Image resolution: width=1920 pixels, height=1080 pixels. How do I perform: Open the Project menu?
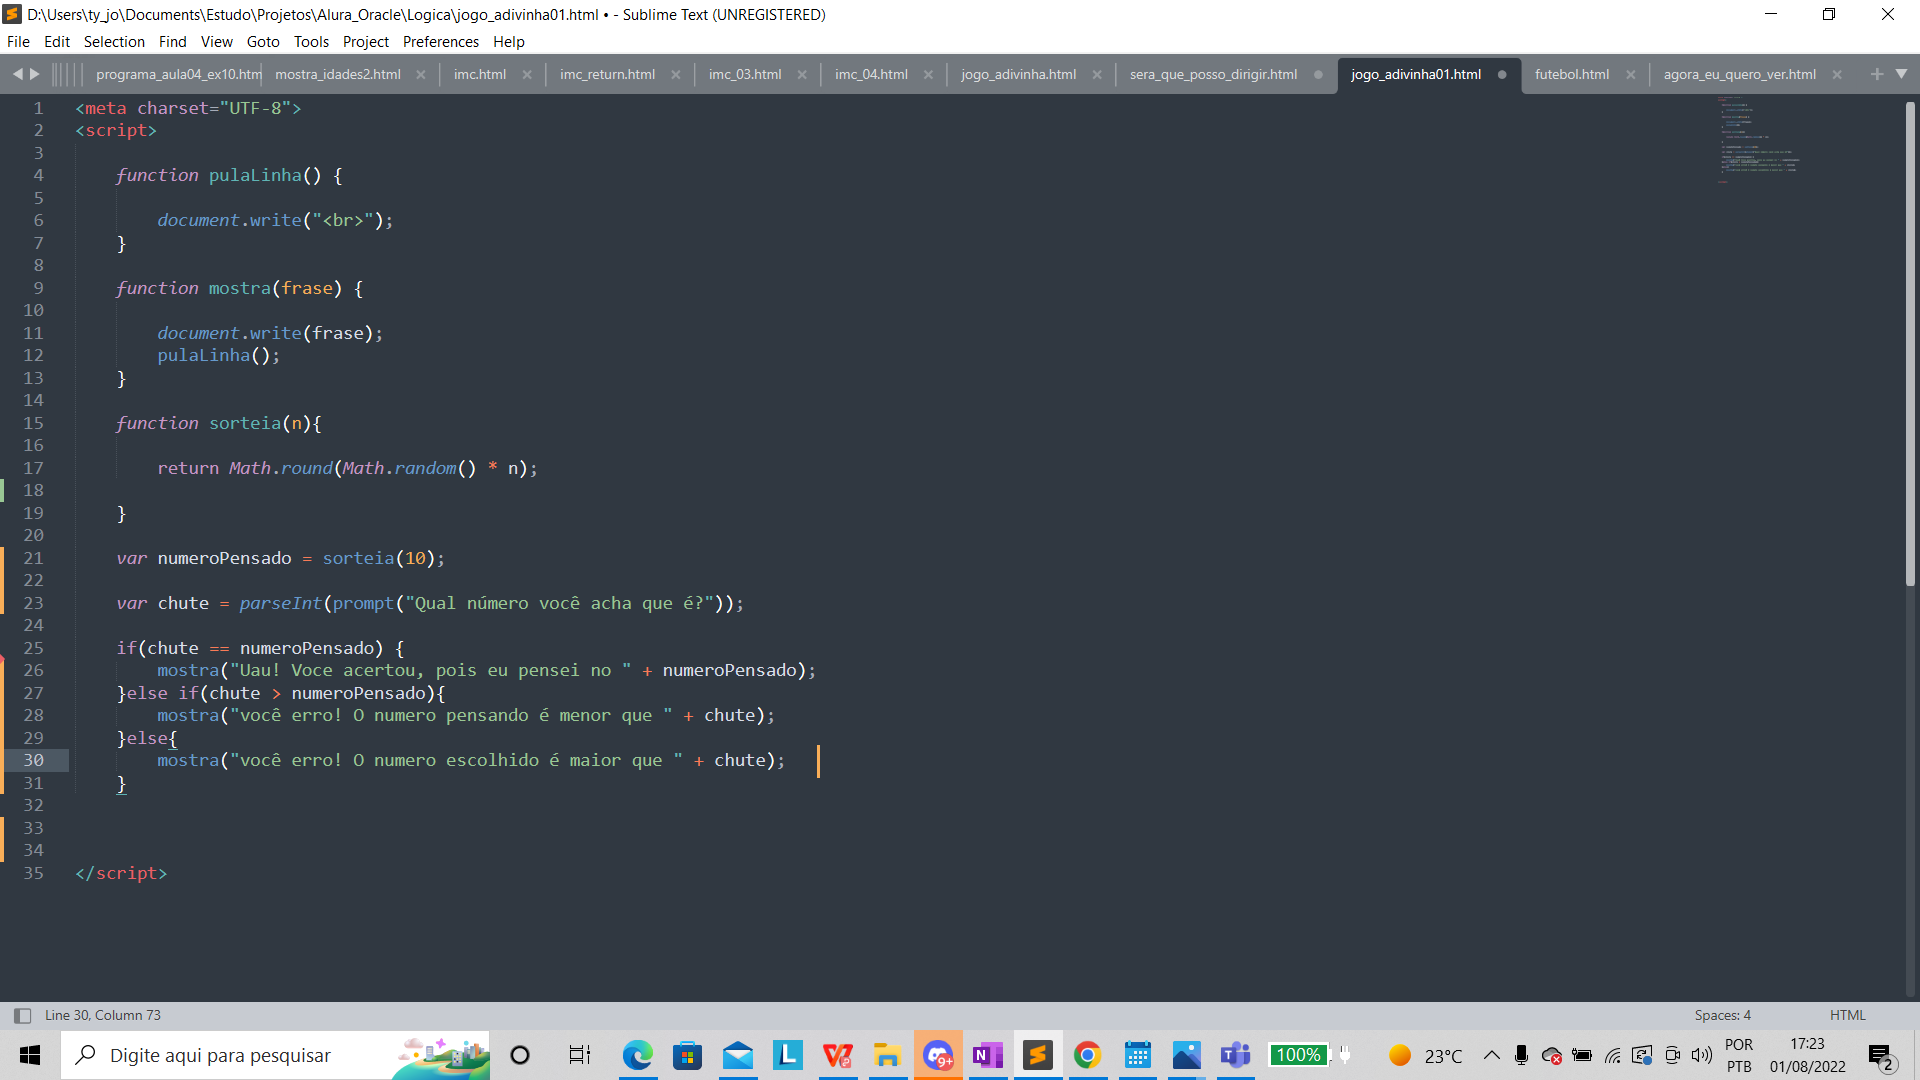366,42
